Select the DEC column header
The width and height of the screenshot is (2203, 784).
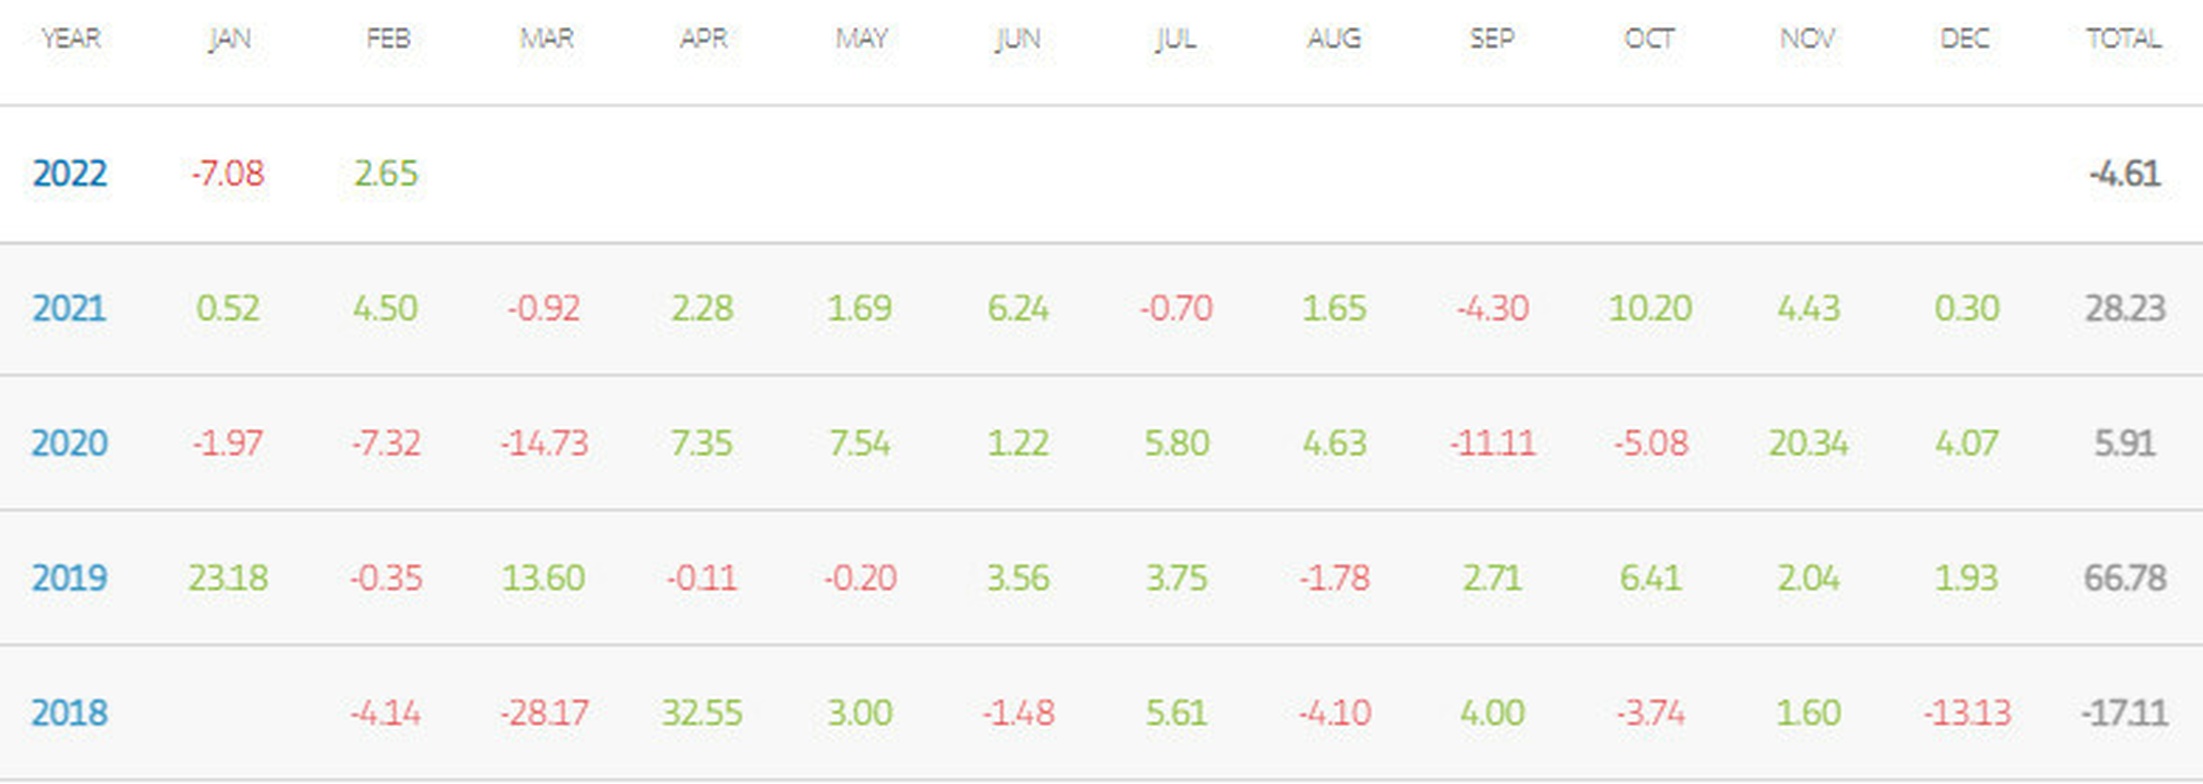(x=1965, y=38)
